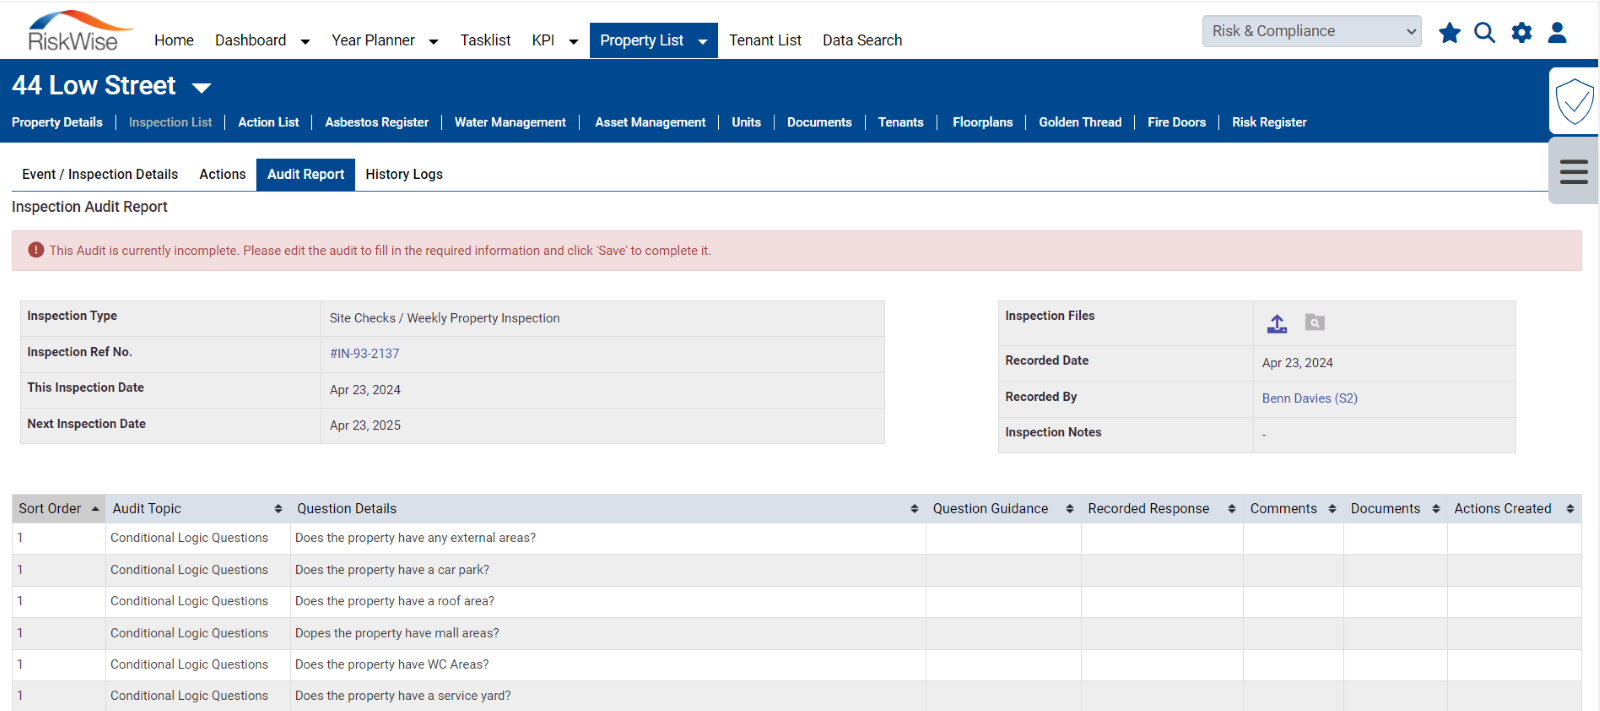This screenshot has height=711, width=1600.
Task: Open search with the magnifier icon
Action: 1485,33
